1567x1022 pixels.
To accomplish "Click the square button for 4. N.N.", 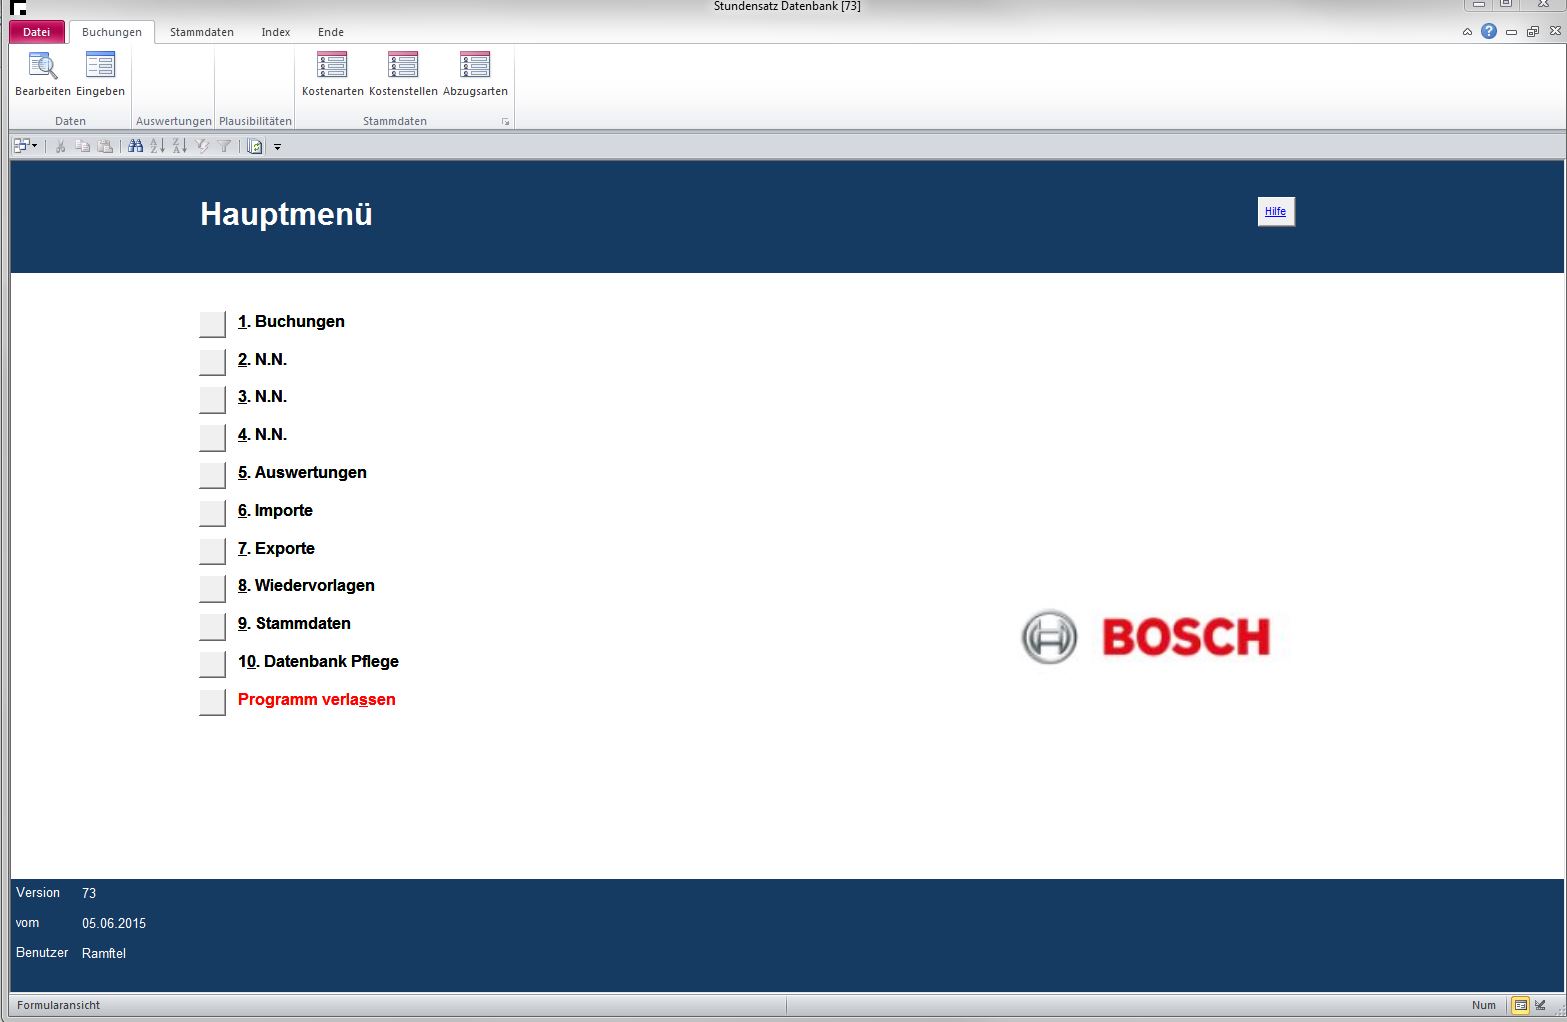I will [213, 437].
